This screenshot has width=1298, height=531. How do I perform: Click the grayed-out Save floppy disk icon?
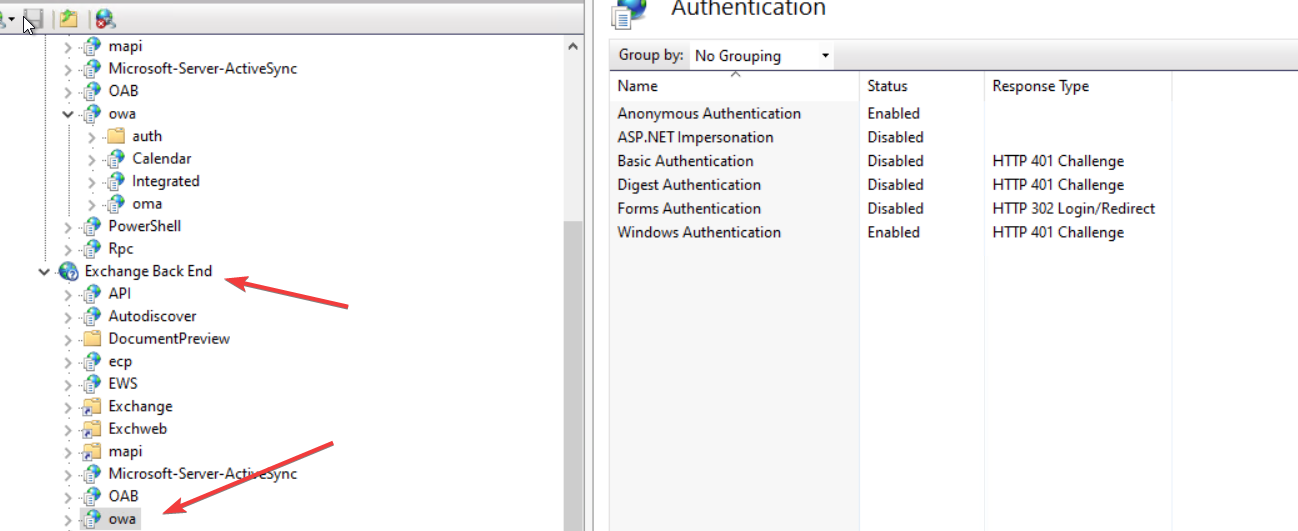(x=34, y=18)
